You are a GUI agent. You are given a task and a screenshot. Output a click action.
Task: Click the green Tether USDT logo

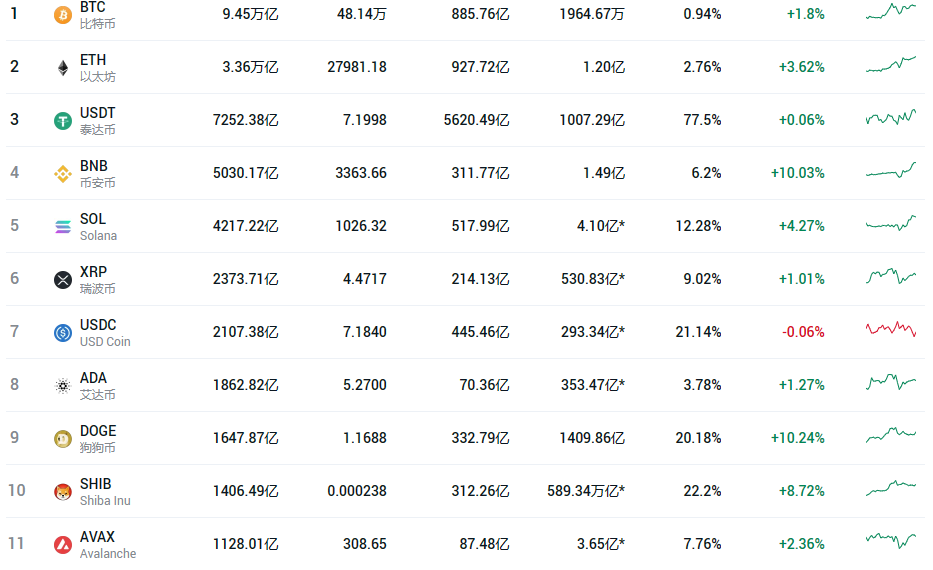point(62,121)
